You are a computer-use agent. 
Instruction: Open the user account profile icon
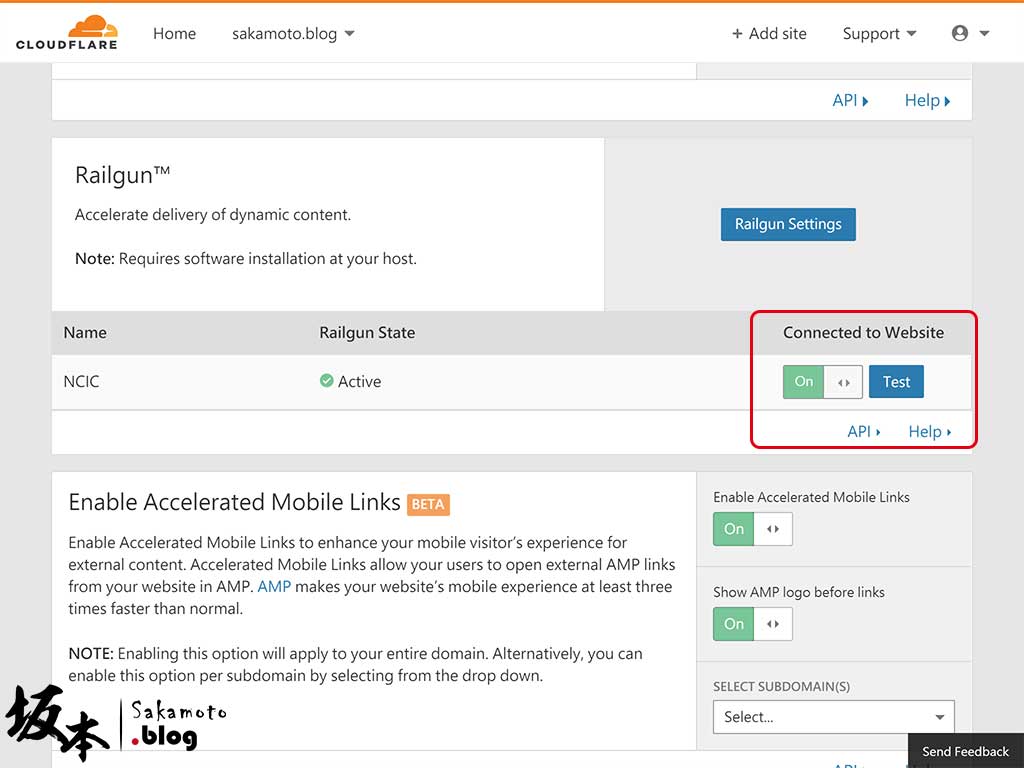[x=959, y=33]
